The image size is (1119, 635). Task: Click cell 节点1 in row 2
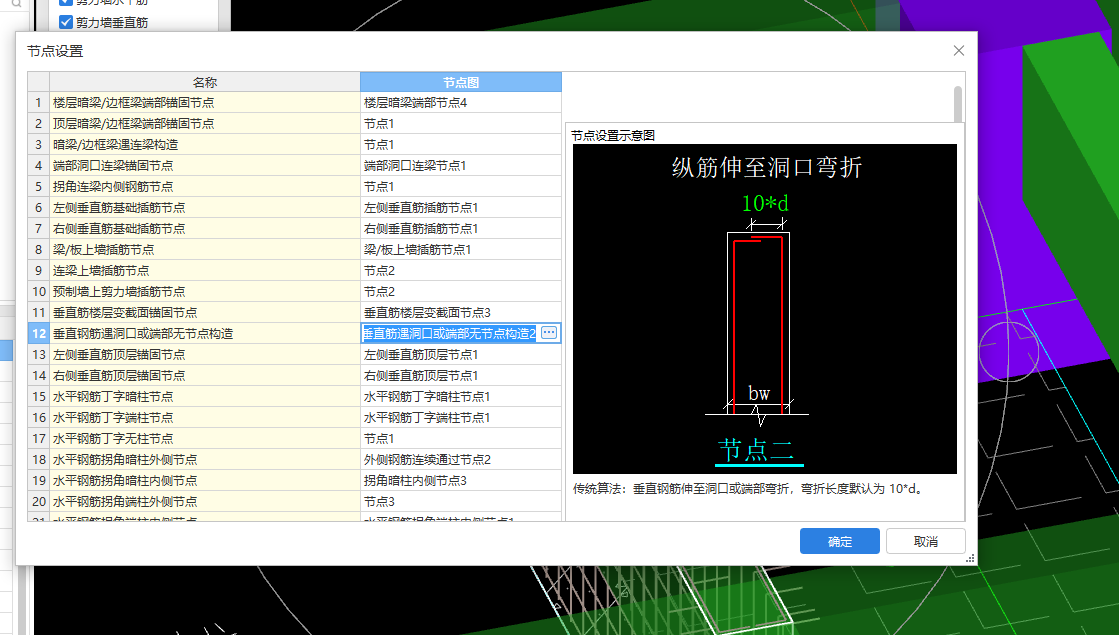pyautogui.click(x=461, y=123)
